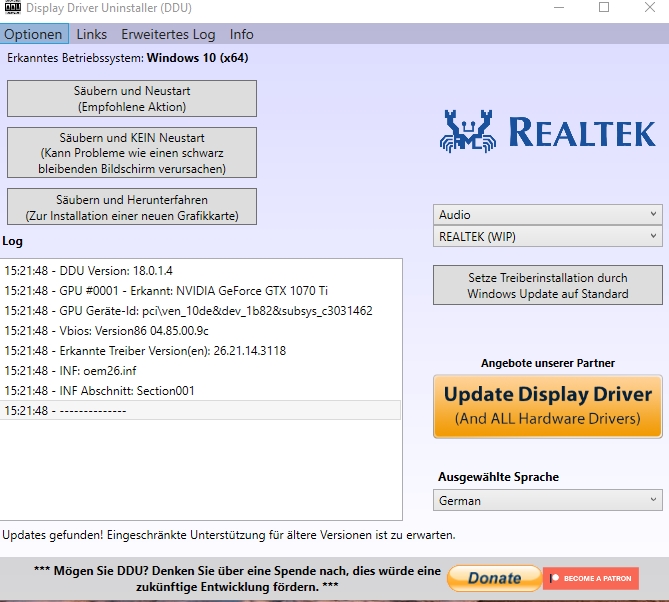Select log line 'Erkannte Treiber Version(en): 26.21.14.3118'
The image size is (669, 602).
click(x=201, y=351)
